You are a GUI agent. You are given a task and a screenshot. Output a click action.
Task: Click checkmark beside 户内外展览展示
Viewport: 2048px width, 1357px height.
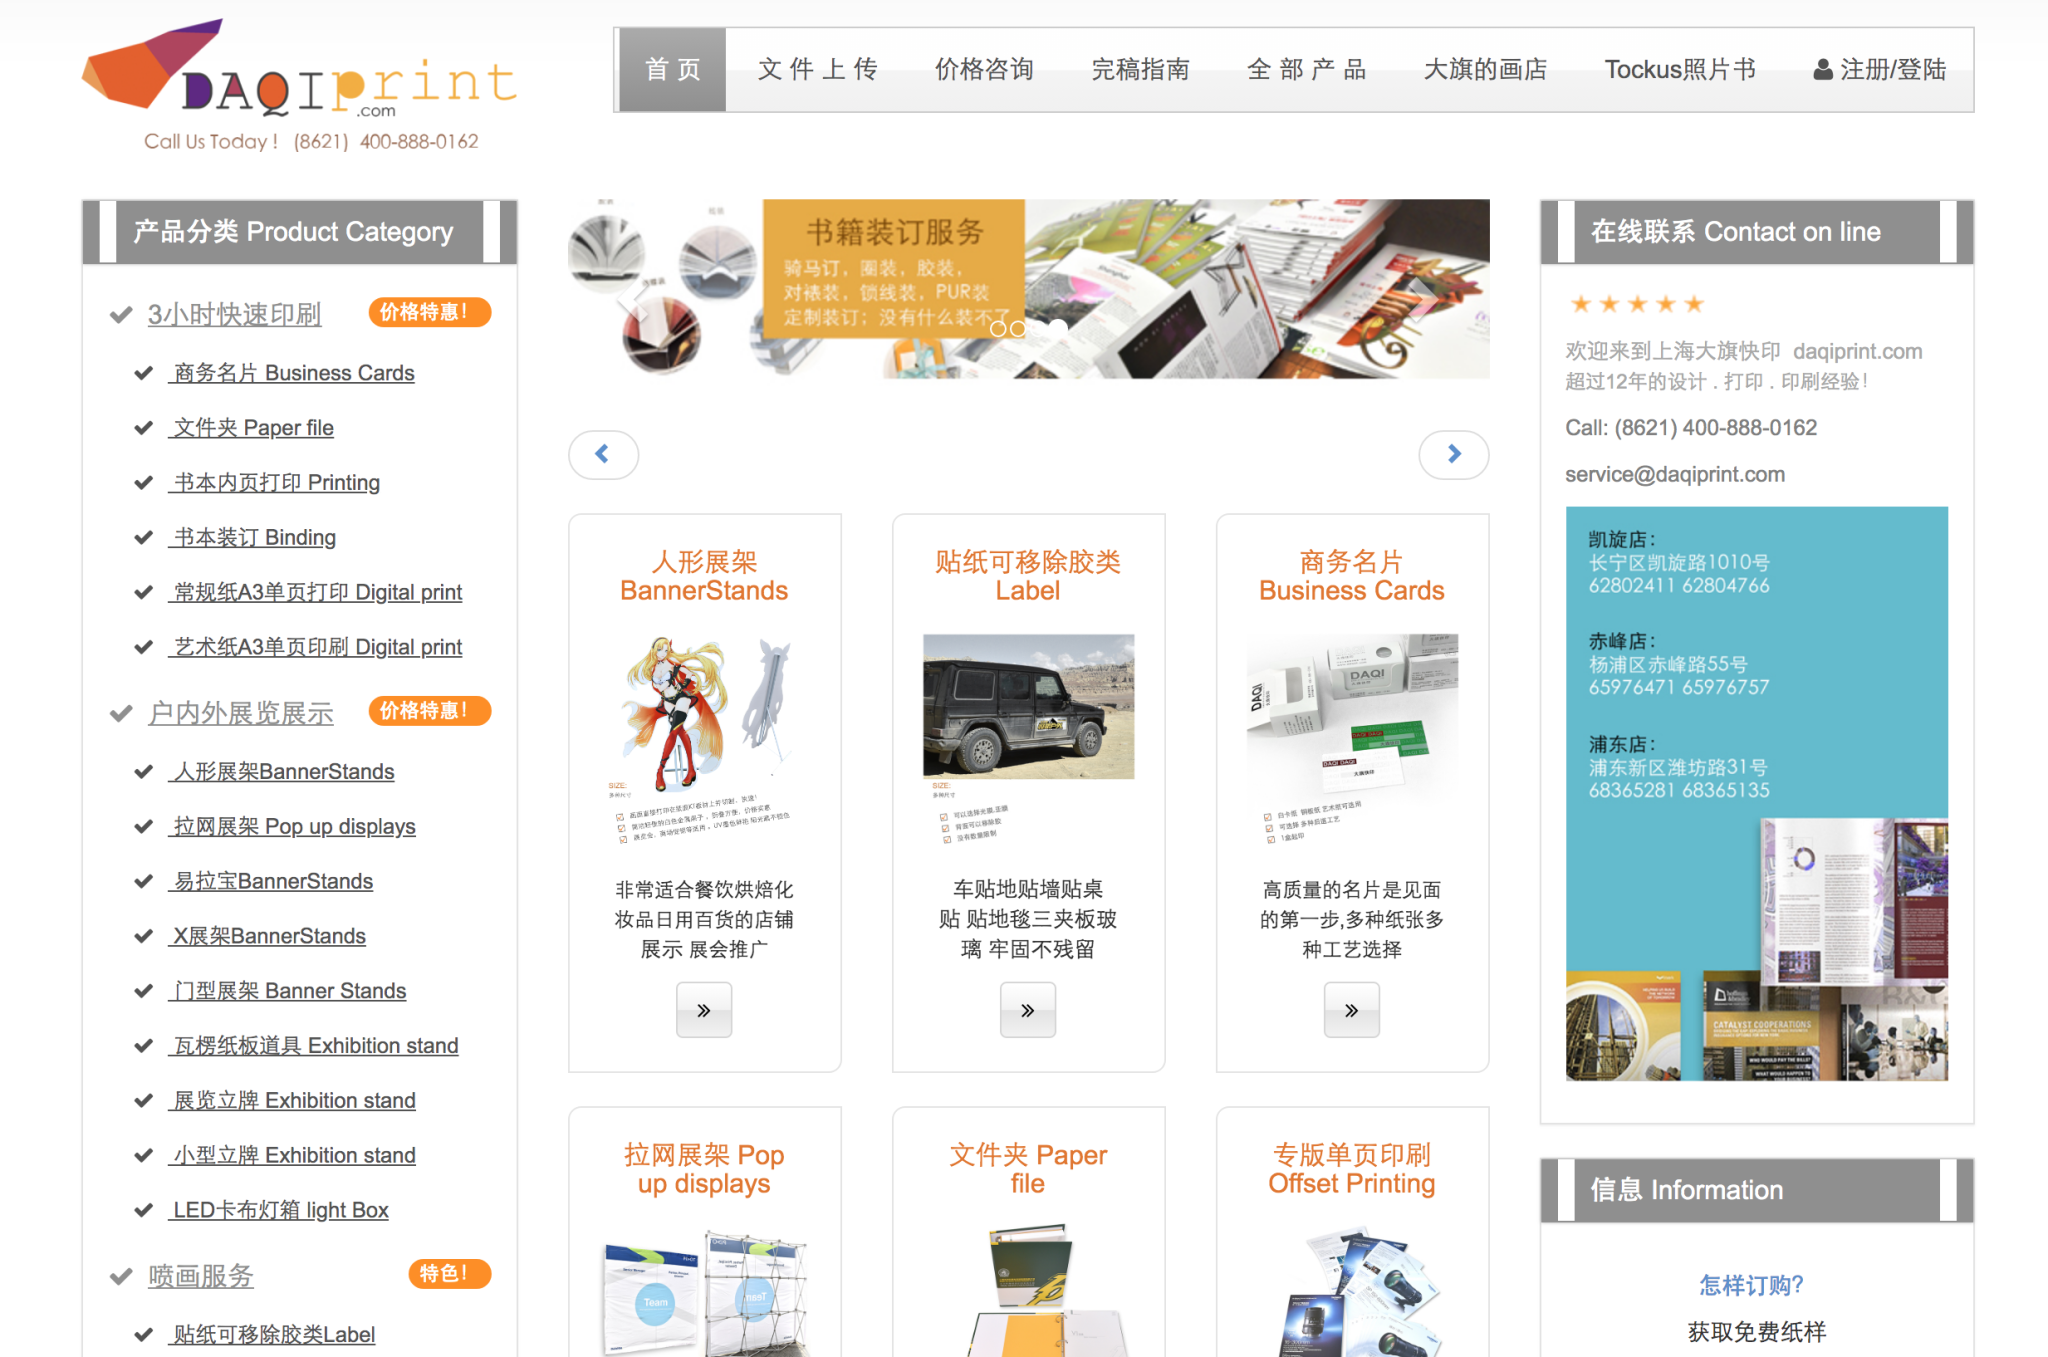[121, 713]
